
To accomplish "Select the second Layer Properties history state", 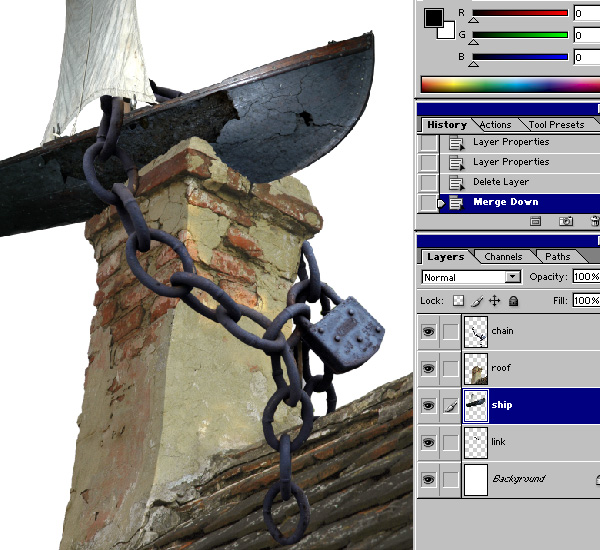I will coord(520,162).
